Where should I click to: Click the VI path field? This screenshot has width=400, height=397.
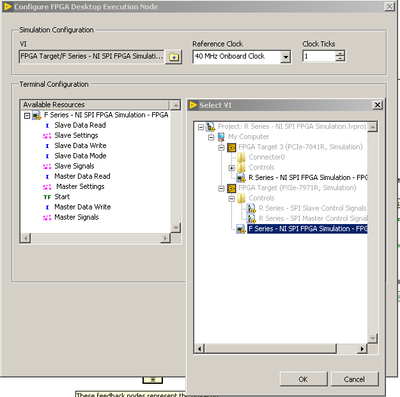92,56
